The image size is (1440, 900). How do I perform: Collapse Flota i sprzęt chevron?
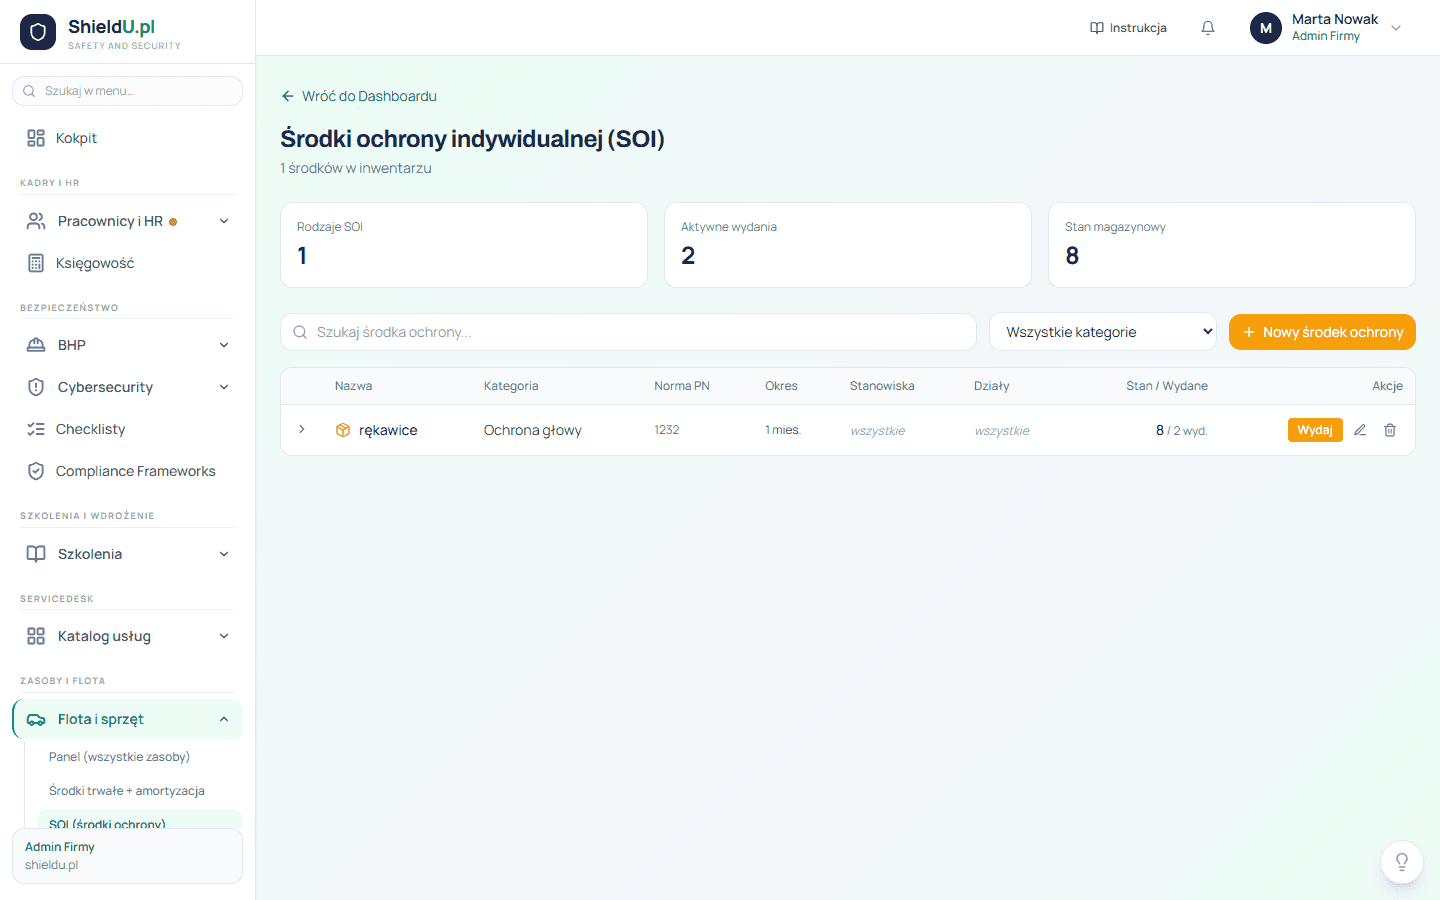click(x=224, y=719)
